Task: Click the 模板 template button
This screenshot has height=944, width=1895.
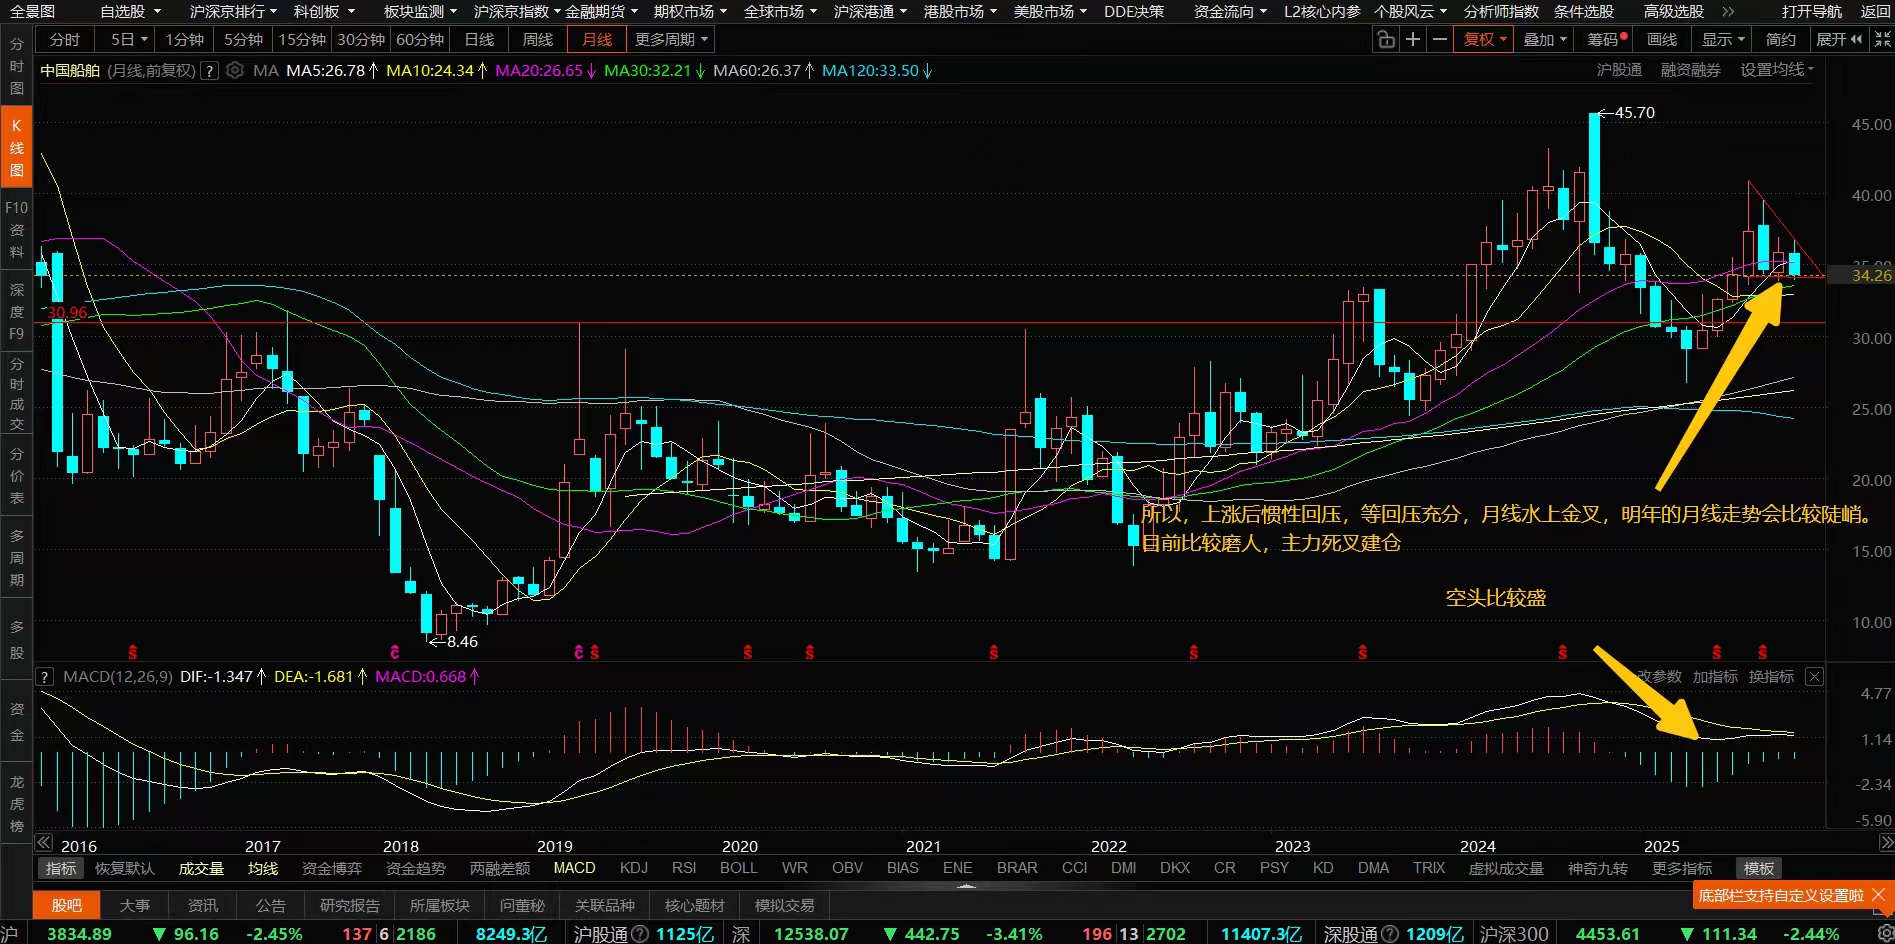Action: click(1759, 869)
